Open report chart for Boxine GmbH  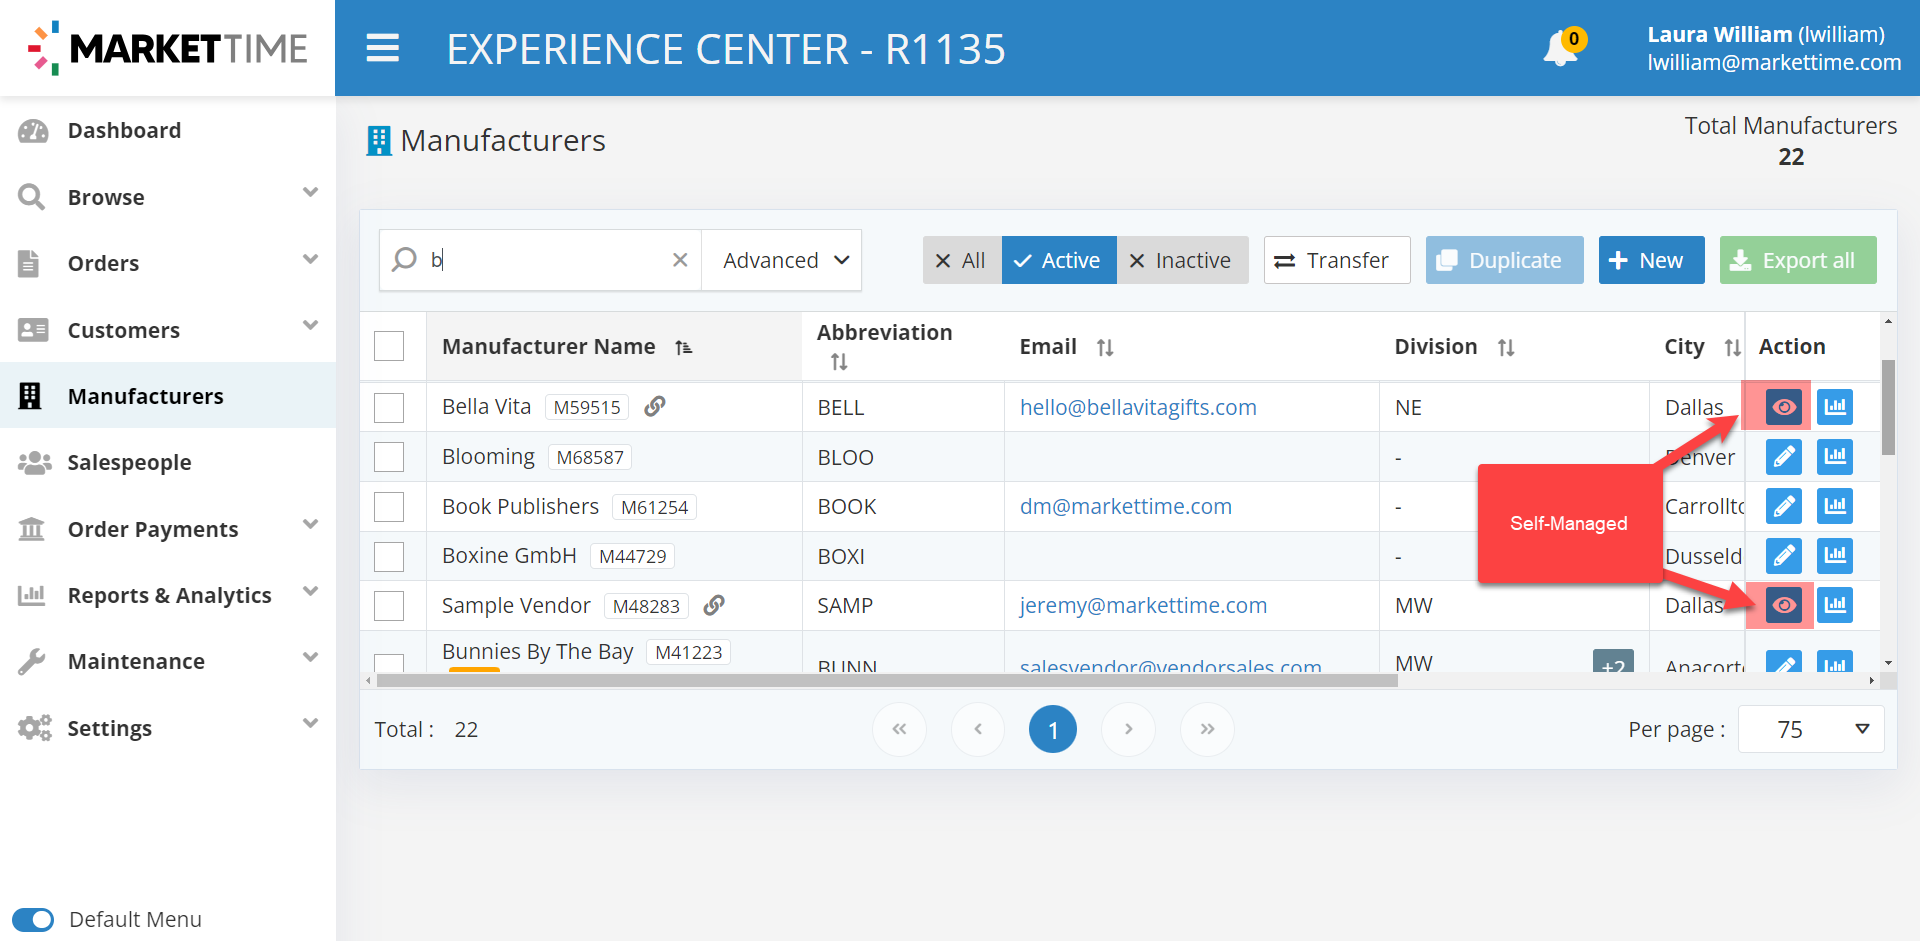1834,556
